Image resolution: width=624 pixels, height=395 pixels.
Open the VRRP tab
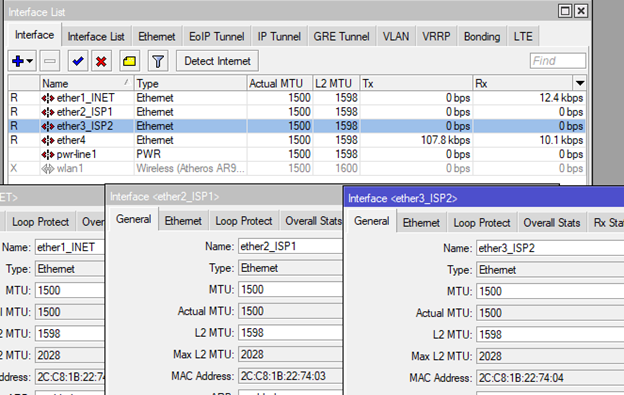(x=436, y=37)
